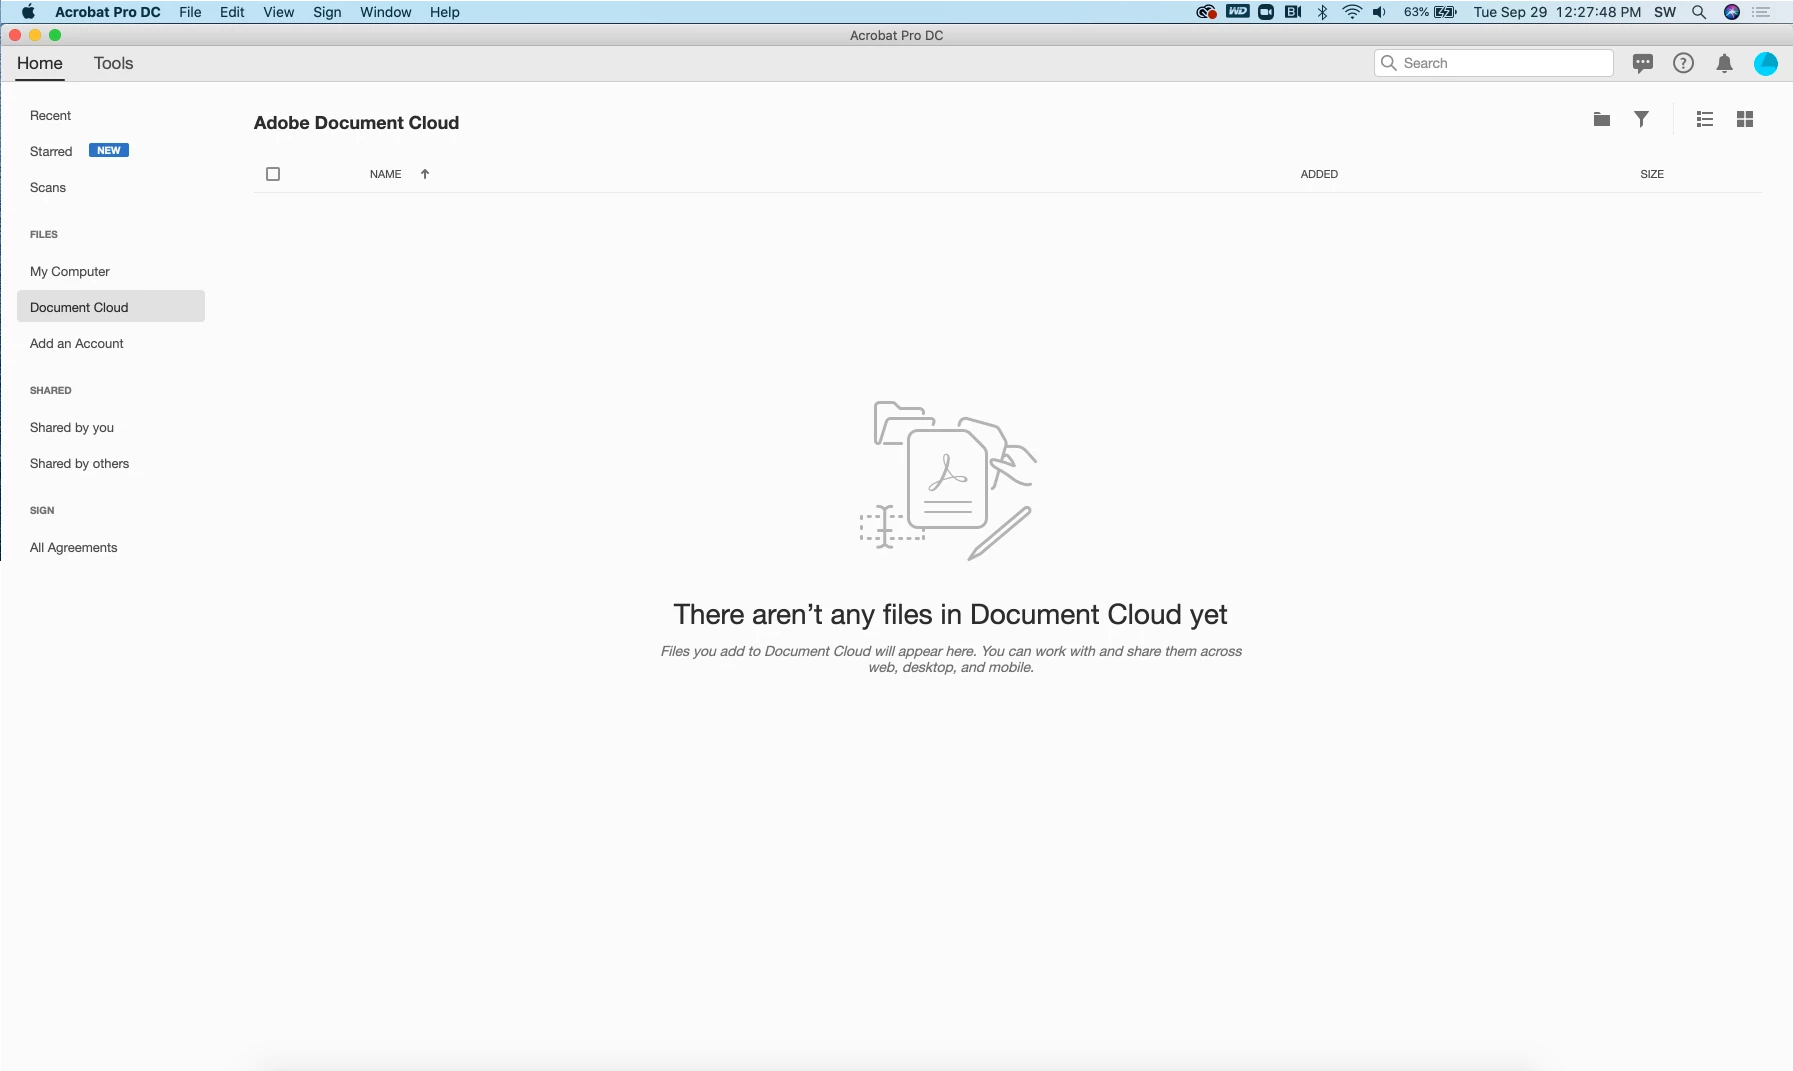Switch to the Home tab

40,63
